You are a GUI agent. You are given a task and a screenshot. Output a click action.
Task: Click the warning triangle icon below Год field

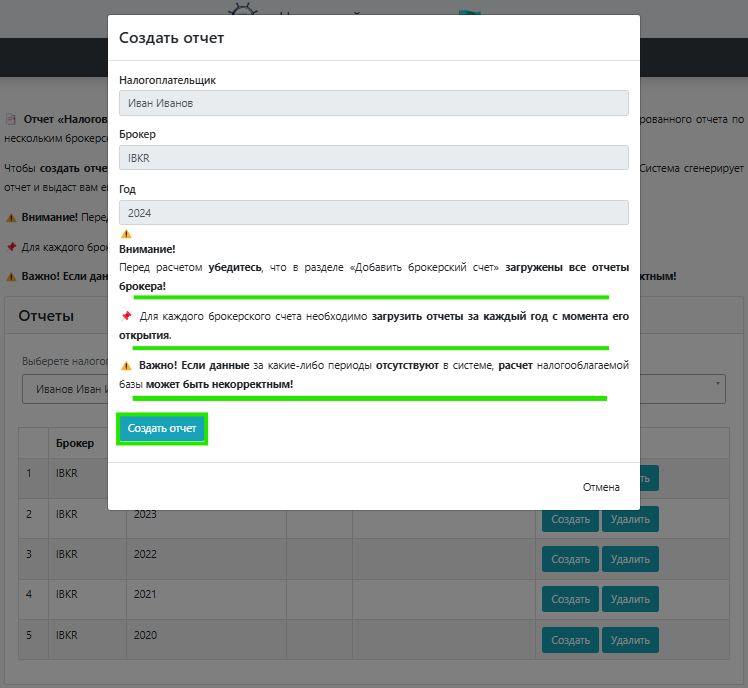pyautogui.click(x=126, y=234)
